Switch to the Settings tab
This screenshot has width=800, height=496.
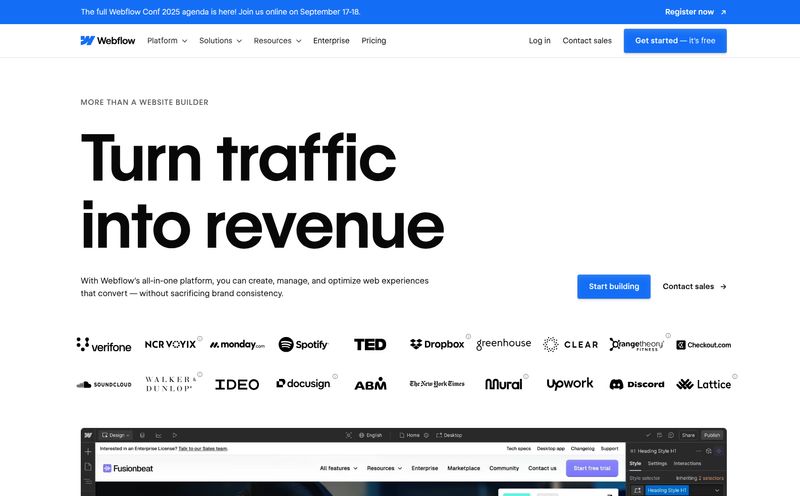point(657,464)
